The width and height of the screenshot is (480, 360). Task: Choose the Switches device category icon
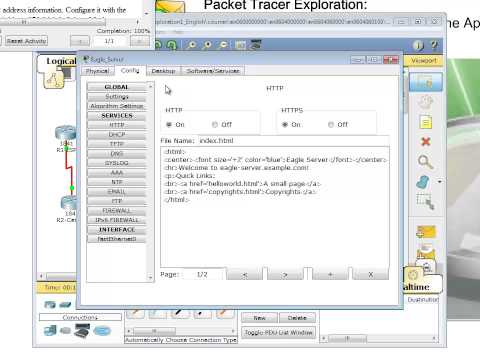65,304
